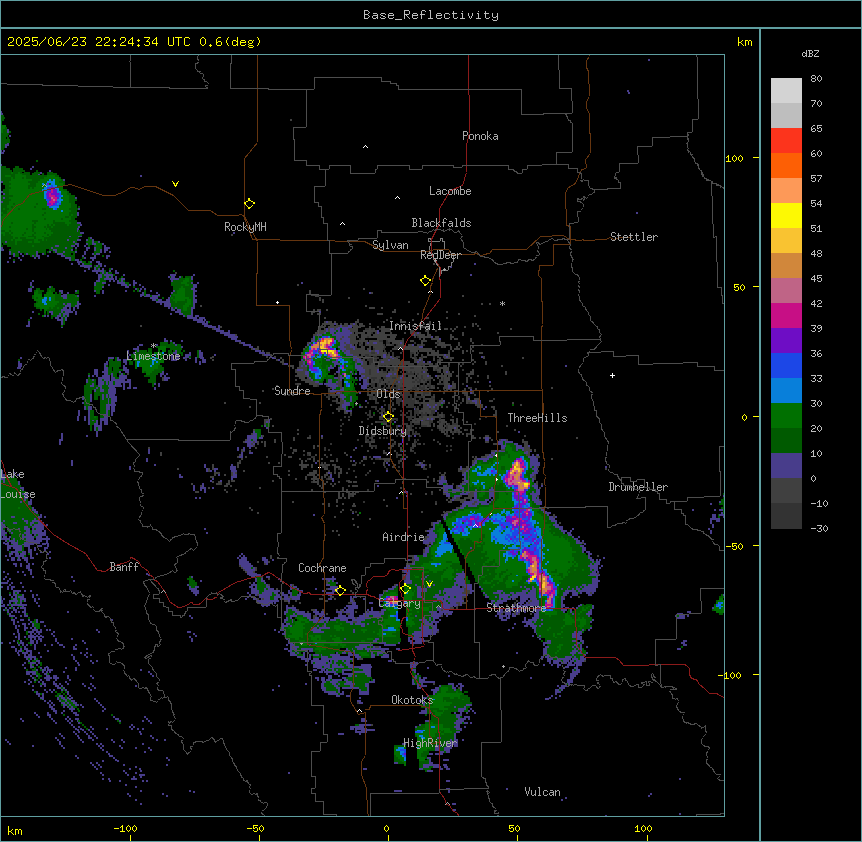Select the Drumheller label

coord(638,487)
